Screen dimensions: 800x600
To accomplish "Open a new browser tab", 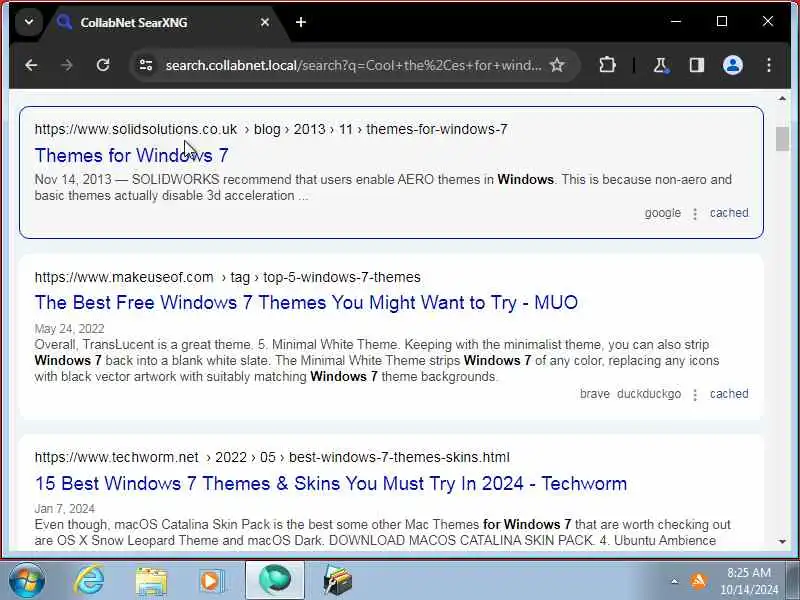I will coord(301,22).
